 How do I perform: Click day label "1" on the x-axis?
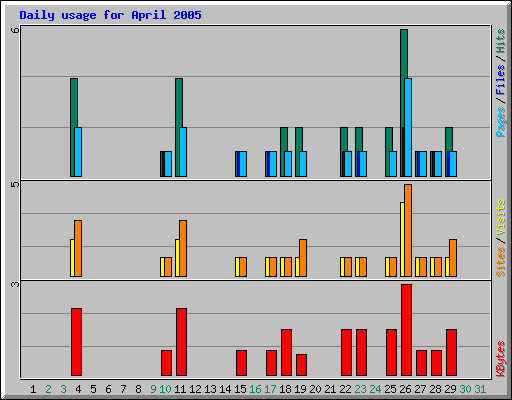click(33, 389)
